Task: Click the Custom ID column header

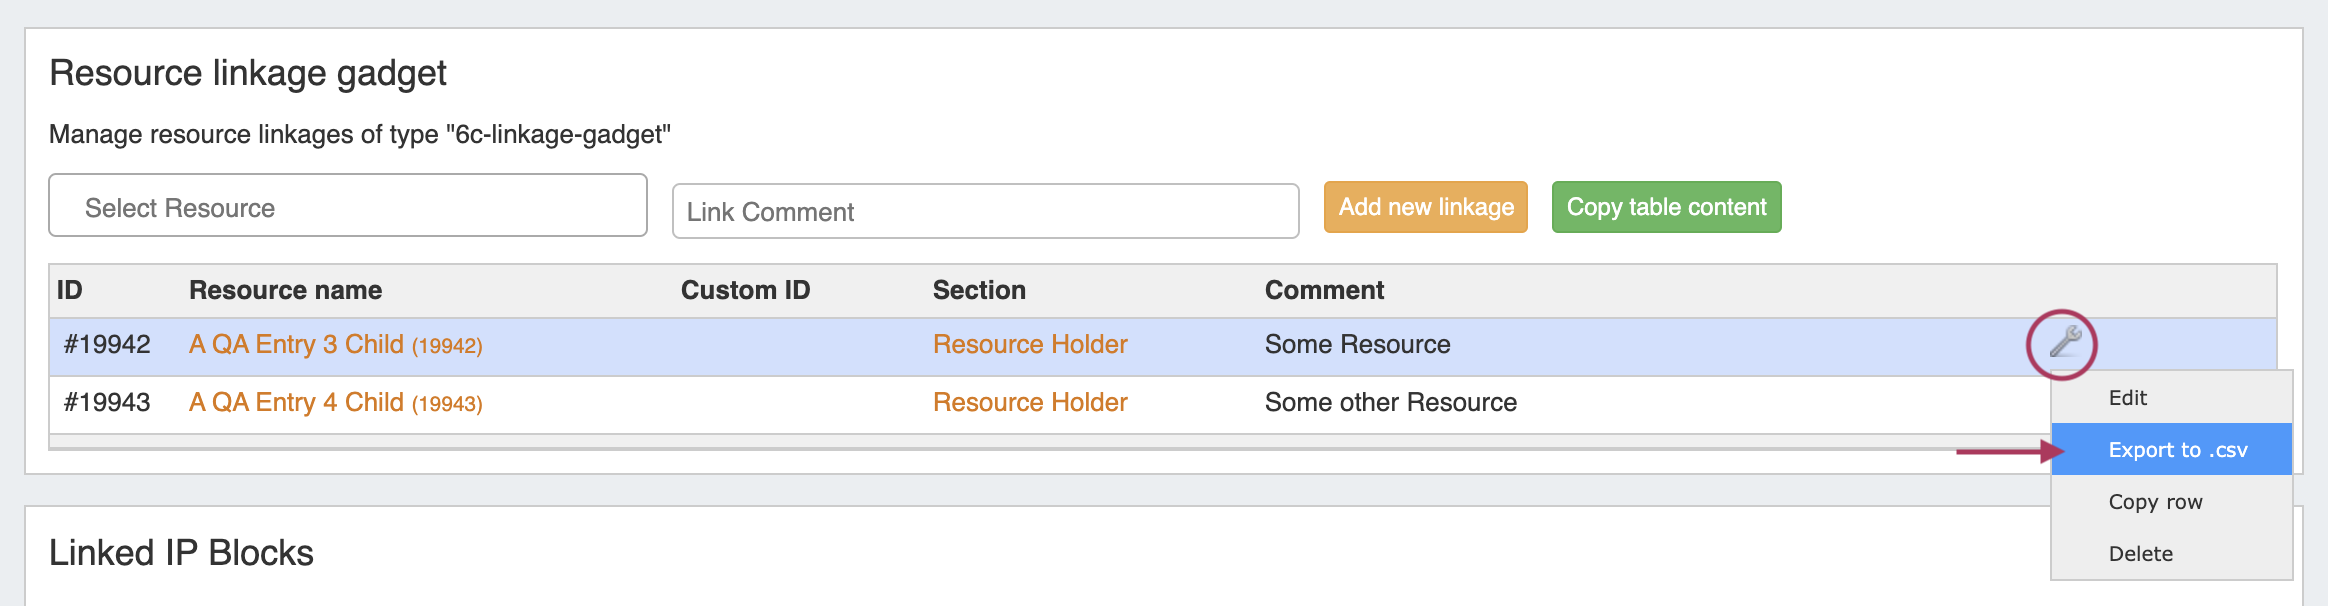Action: tap(745, 291)
